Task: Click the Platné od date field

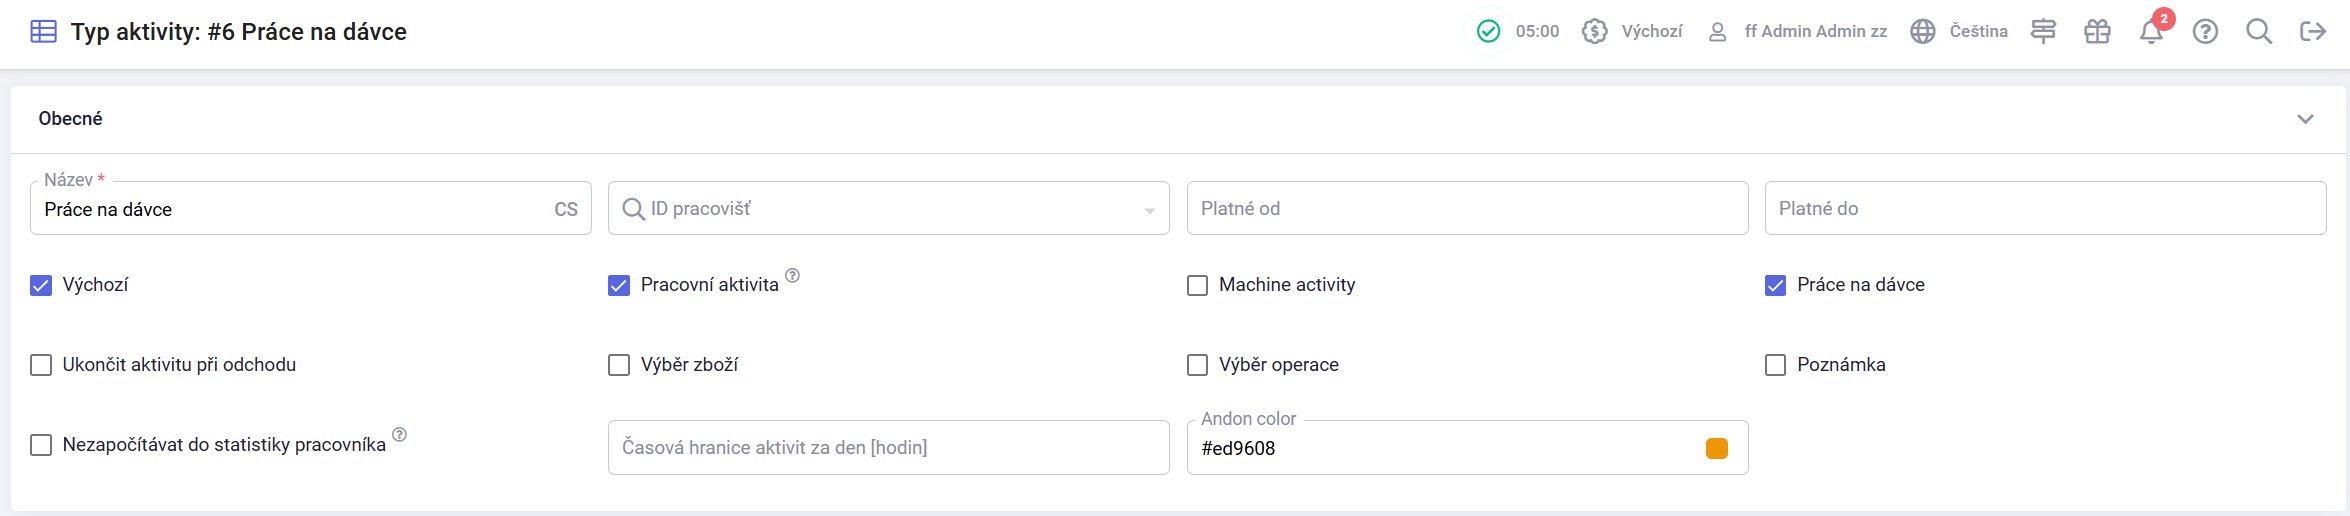Action: (x=1466, y=209)
